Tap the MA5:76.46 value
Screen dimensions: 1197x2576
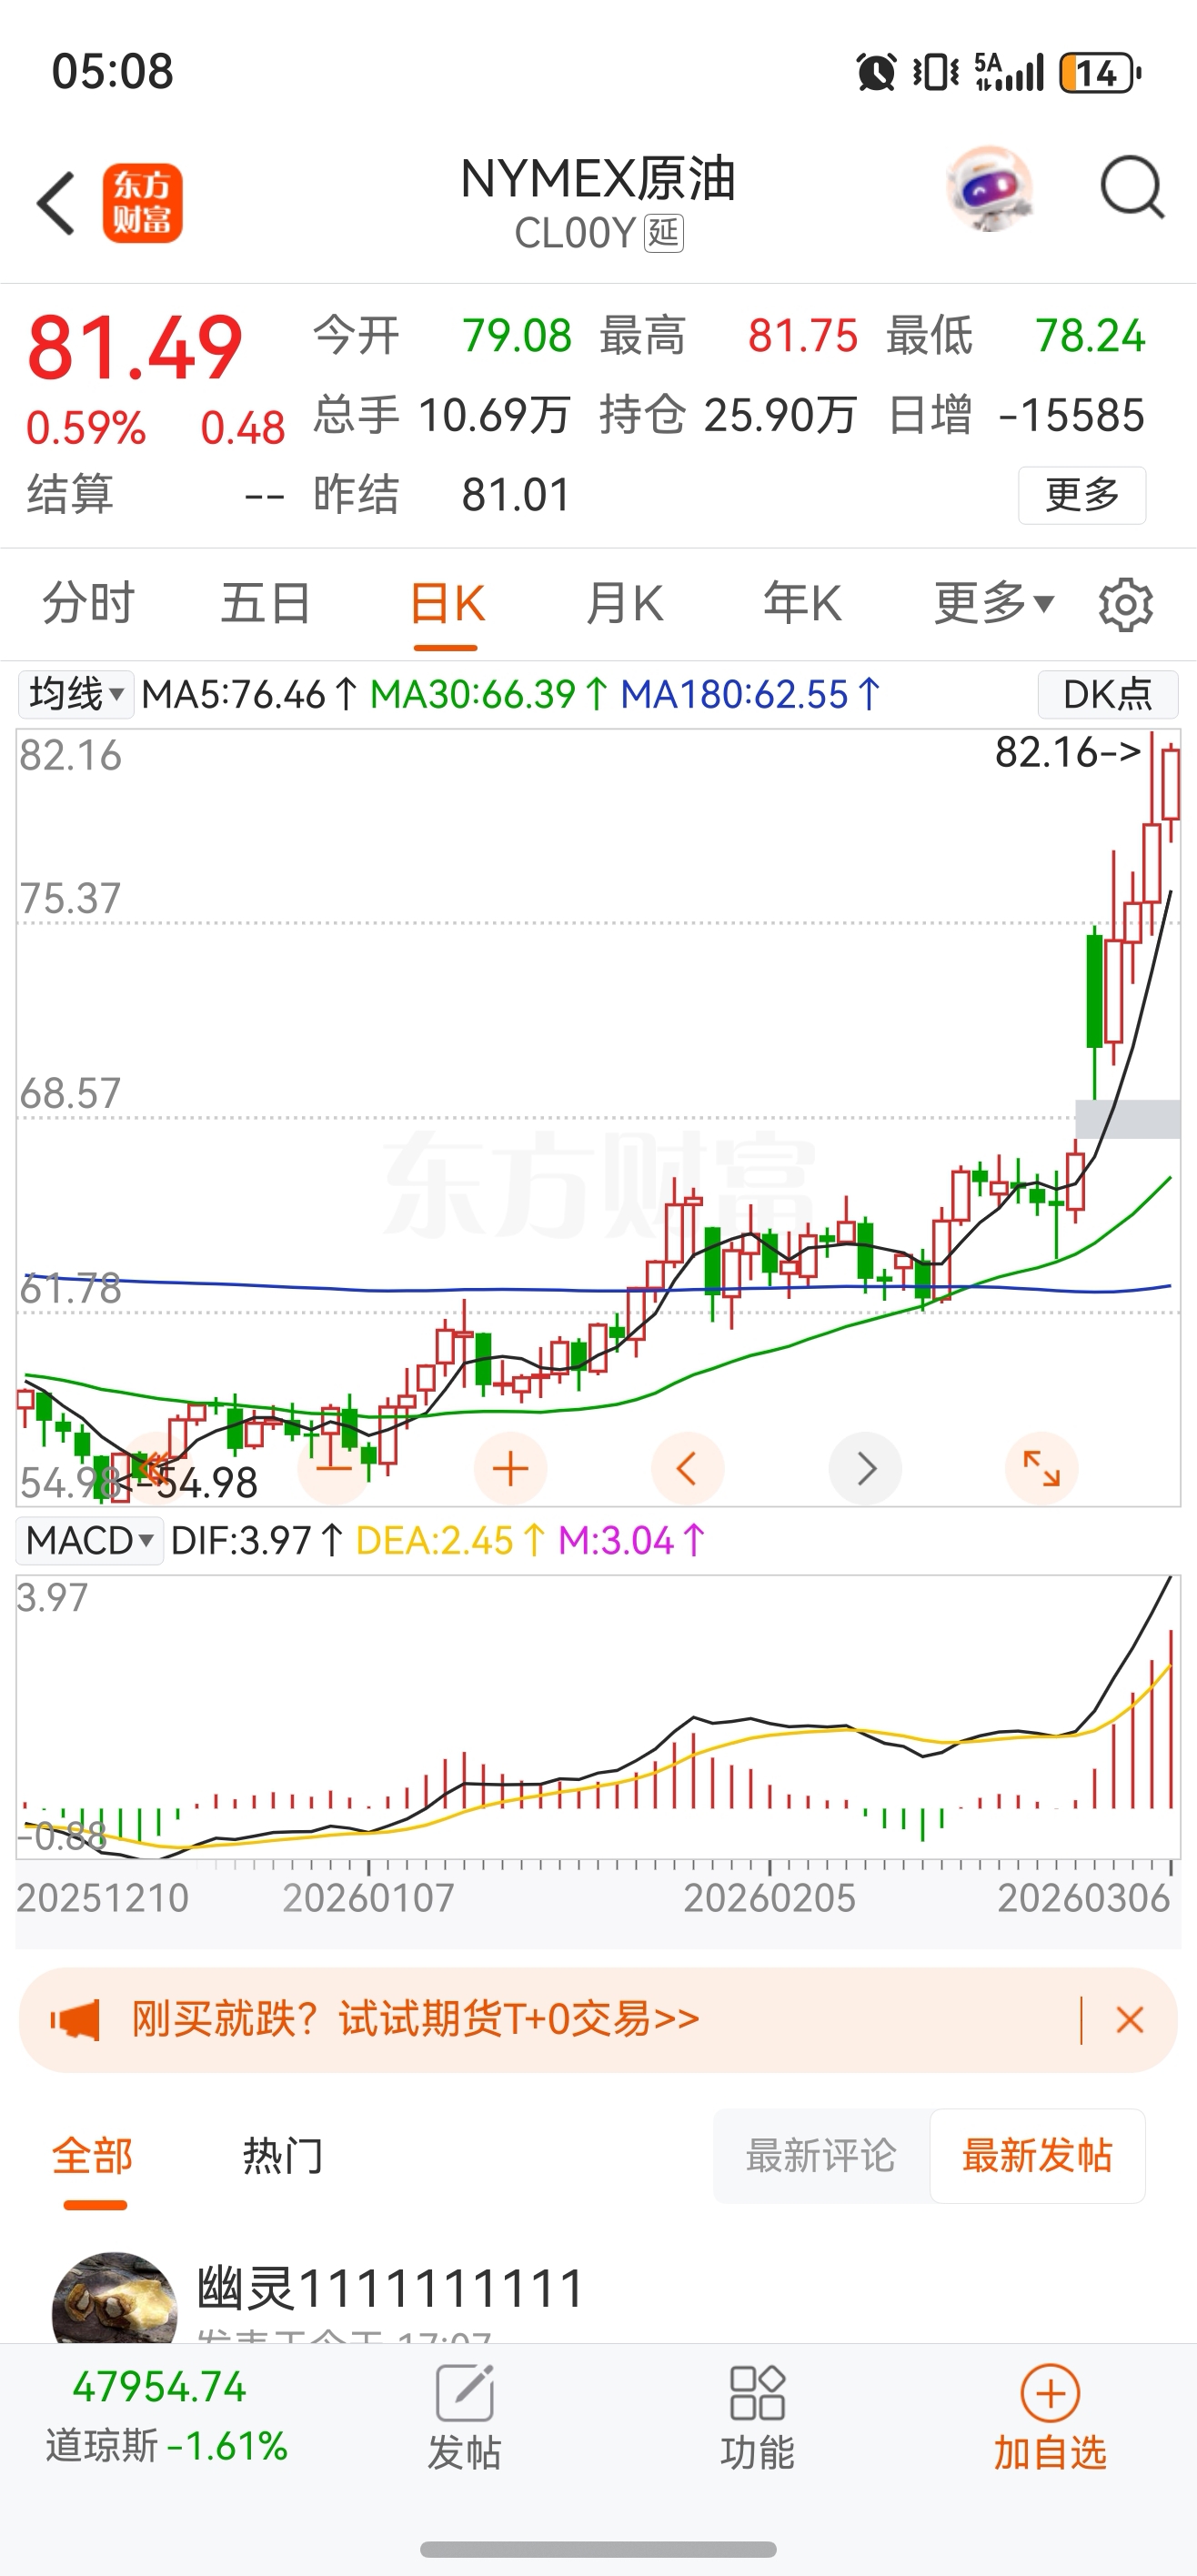[x=249, y=694]
